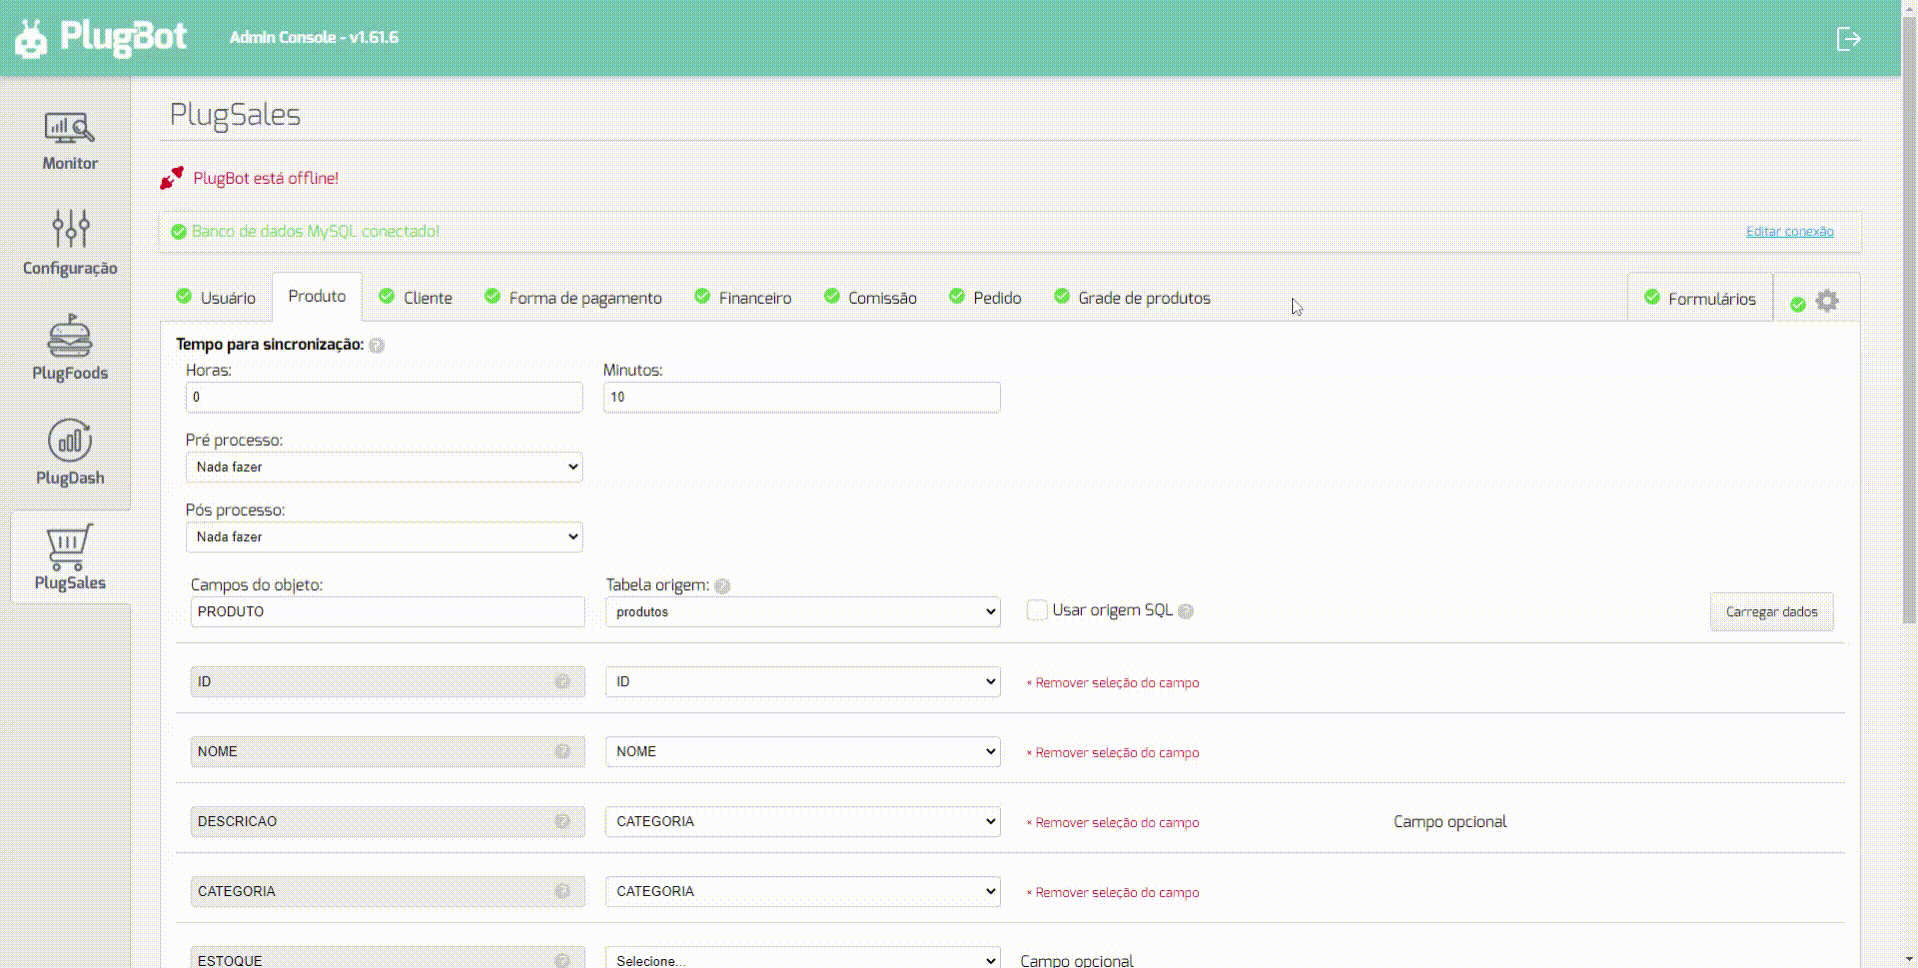Remove field selection for NOME row

(x=1113, y=753)
